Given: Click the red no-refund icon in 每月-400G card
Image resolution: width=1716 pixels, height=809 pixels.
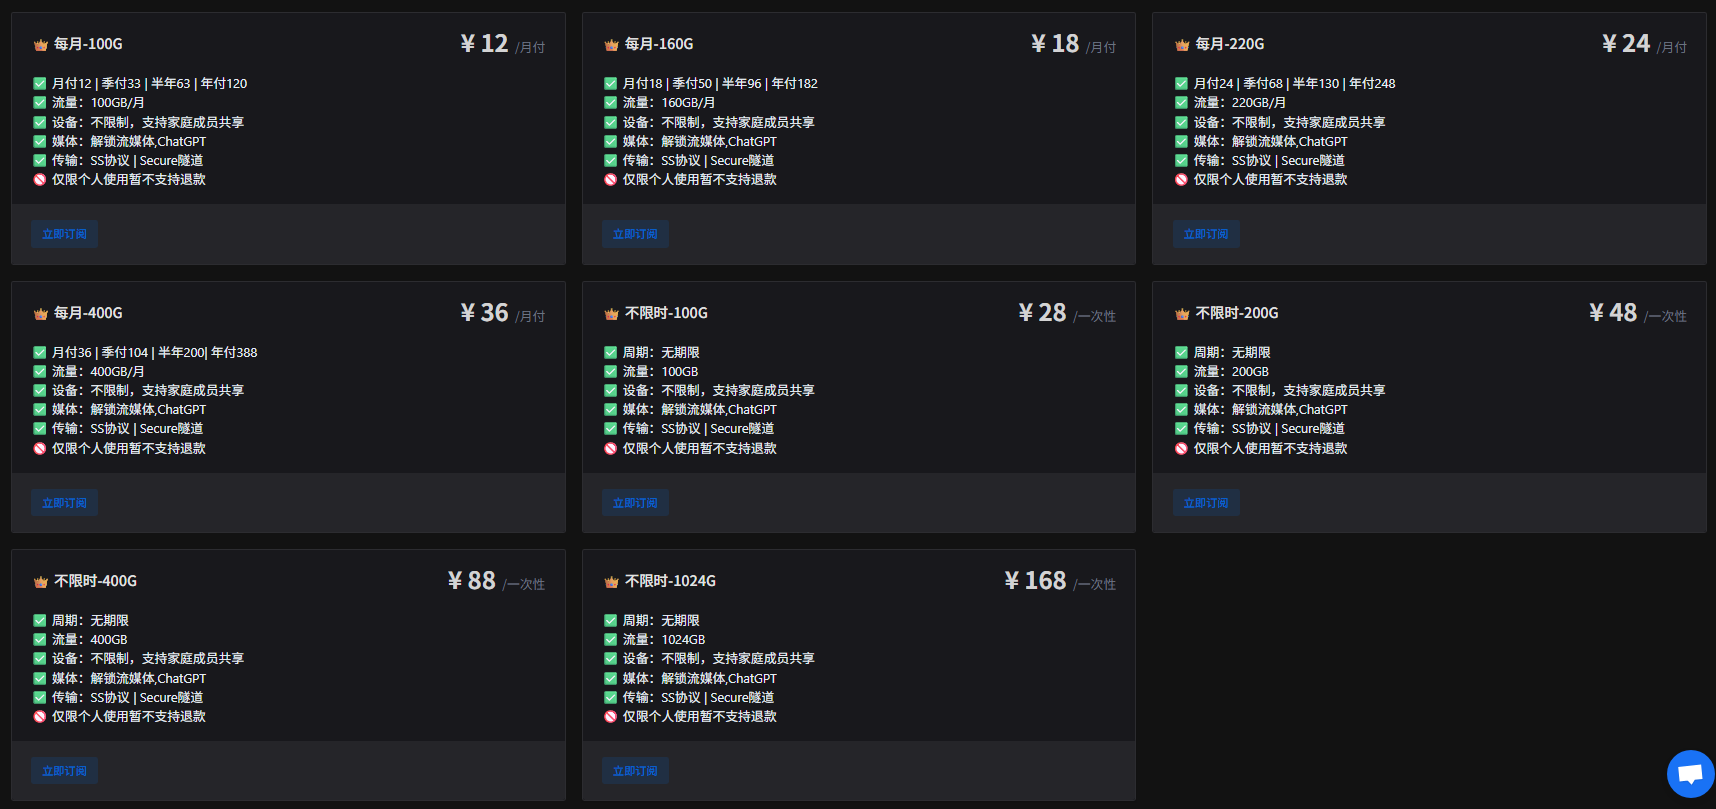Looking at the screenshot, I should click(x=40, y=449).
